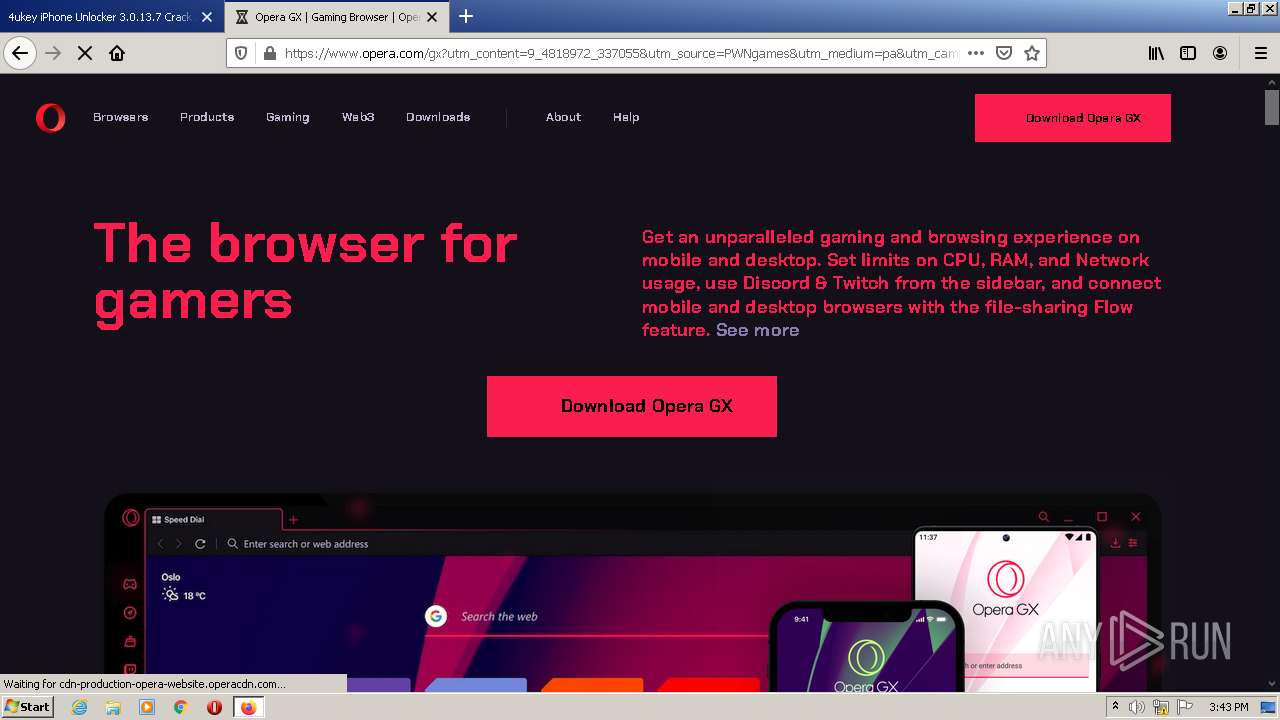Screen dimensions: 1280x720
Task: Launch Chrome from the taskbar
Action: (181, 707)
